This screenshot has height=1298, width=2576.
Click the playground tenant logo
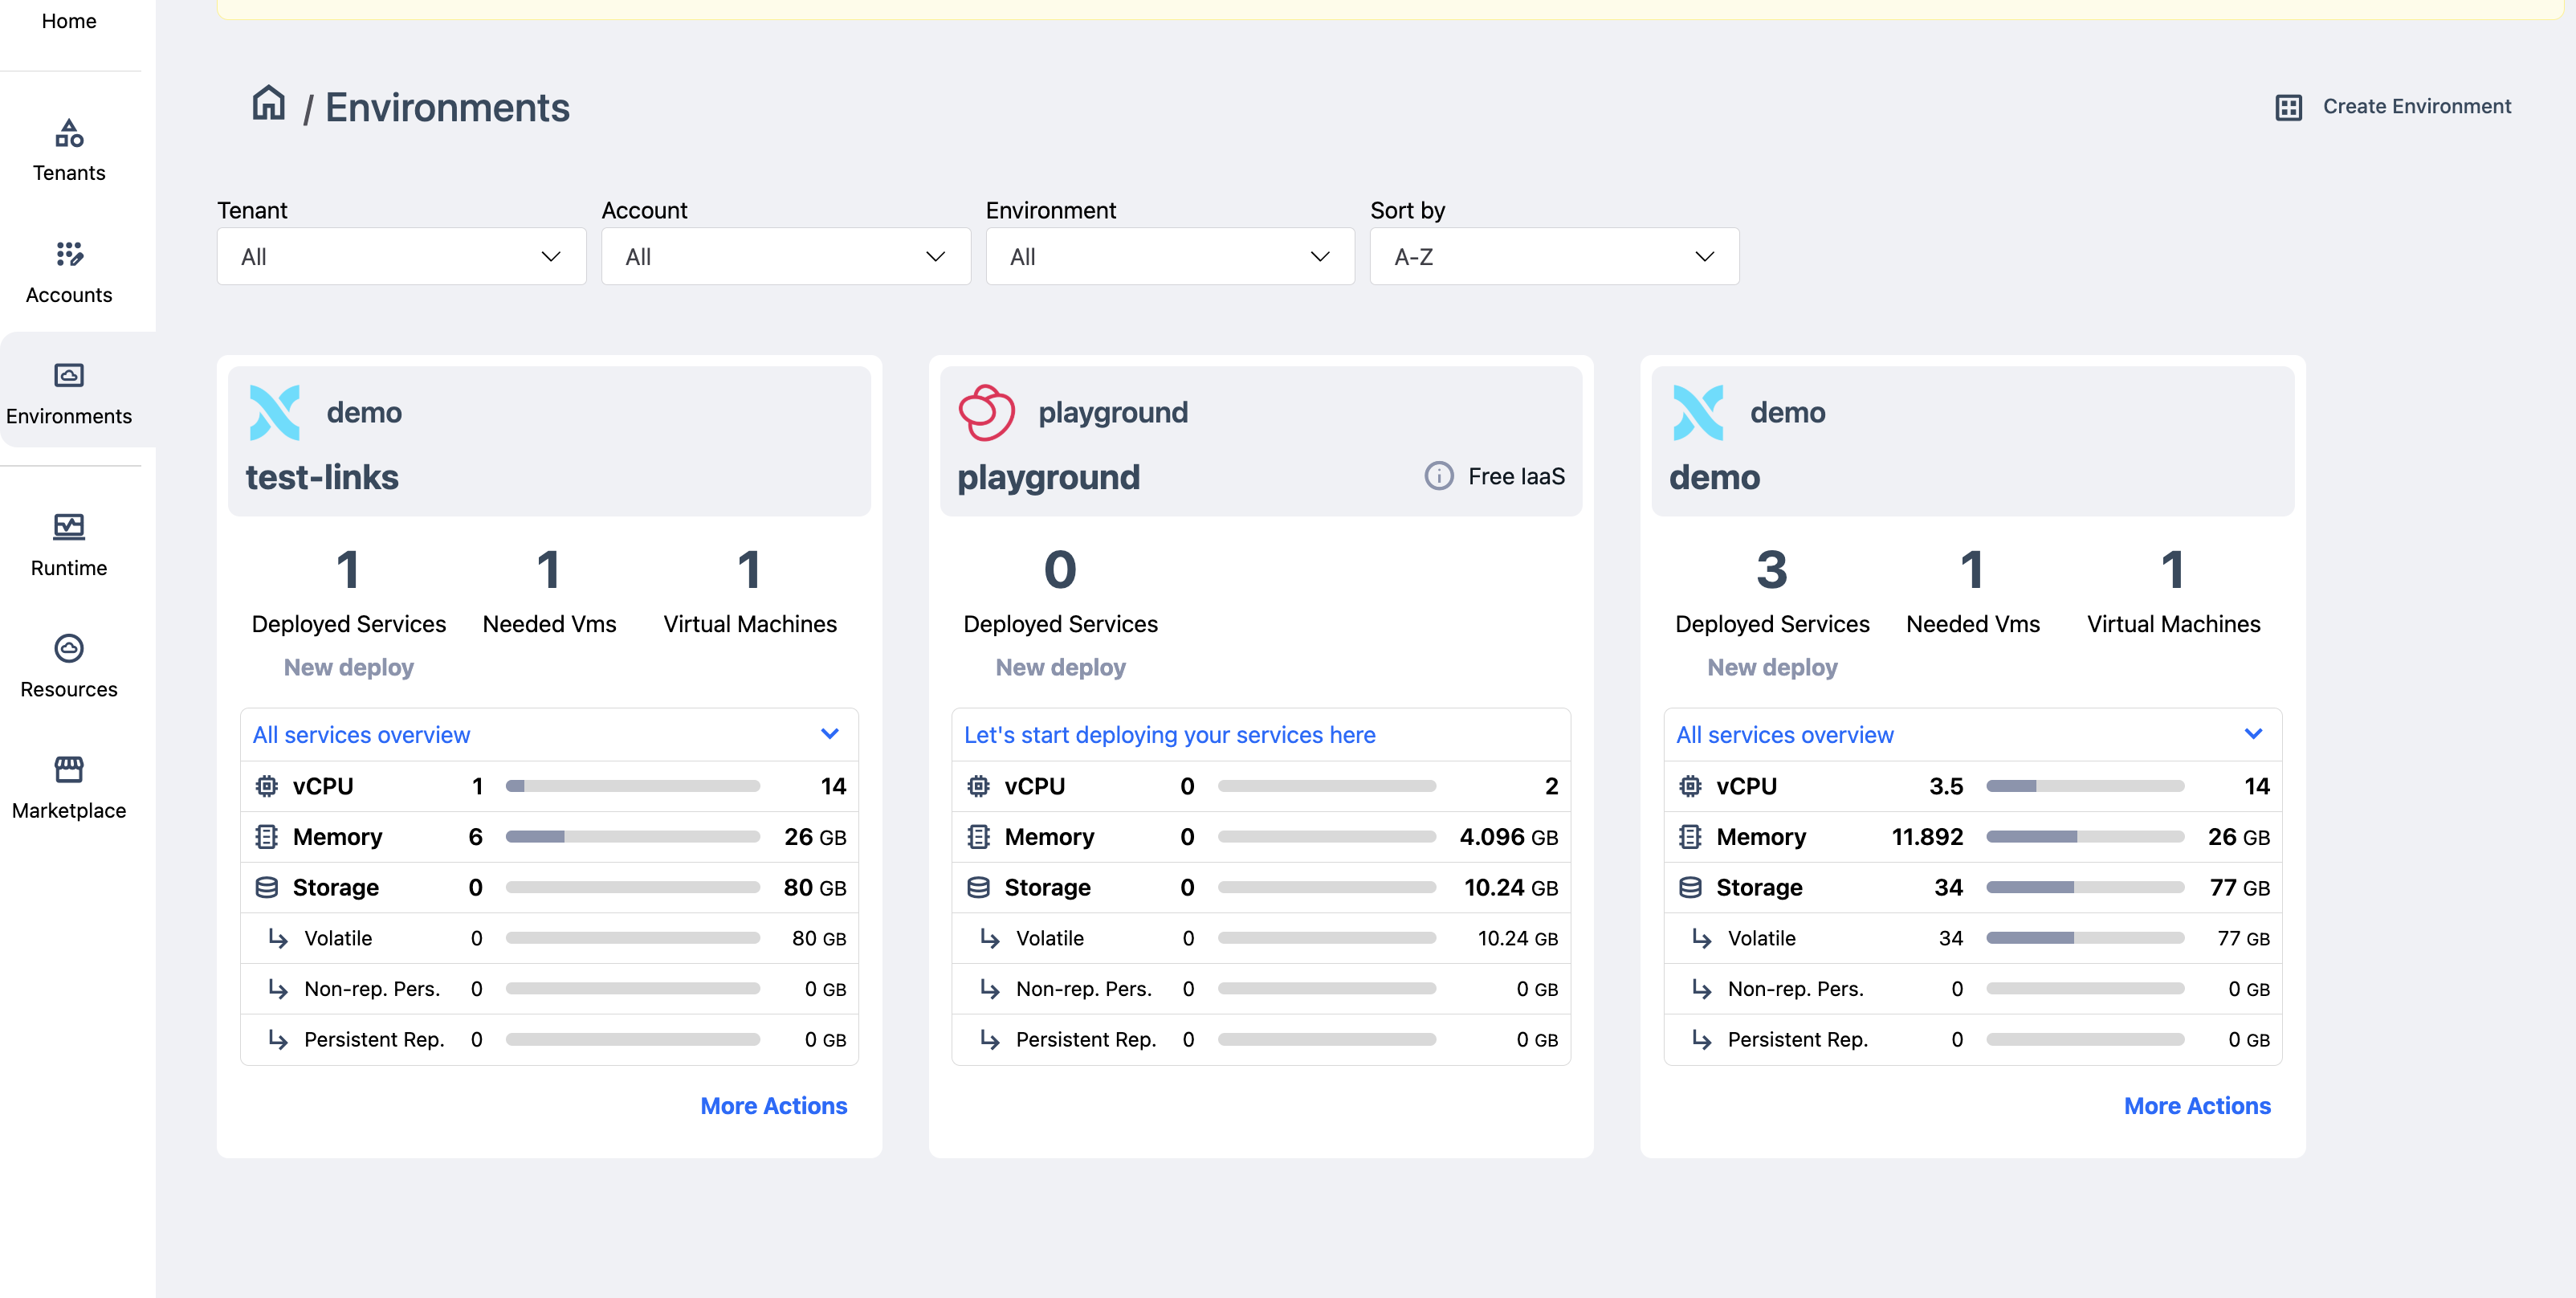pyautogui.click(x=986, y=412)
